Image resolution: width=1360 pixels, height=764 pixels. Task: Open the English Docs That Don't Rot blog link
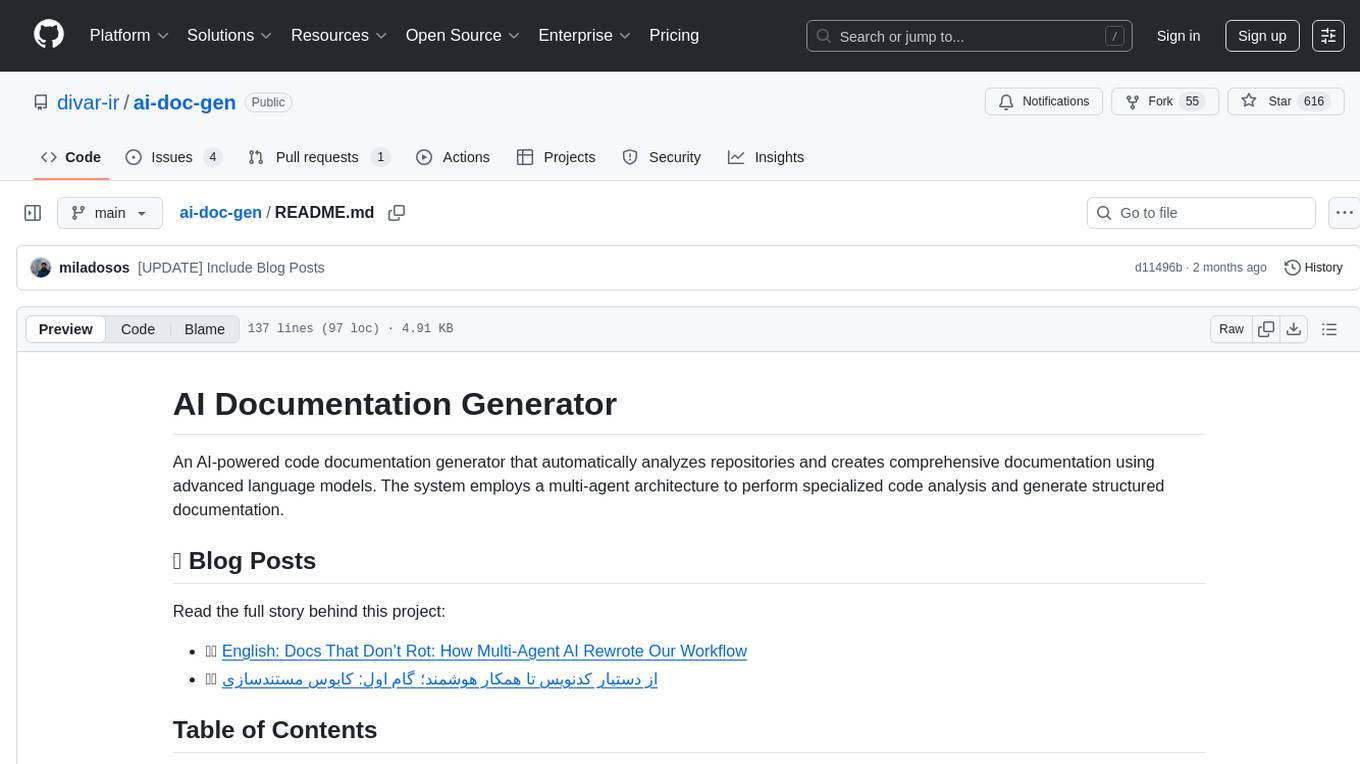(x=484, y=651)
